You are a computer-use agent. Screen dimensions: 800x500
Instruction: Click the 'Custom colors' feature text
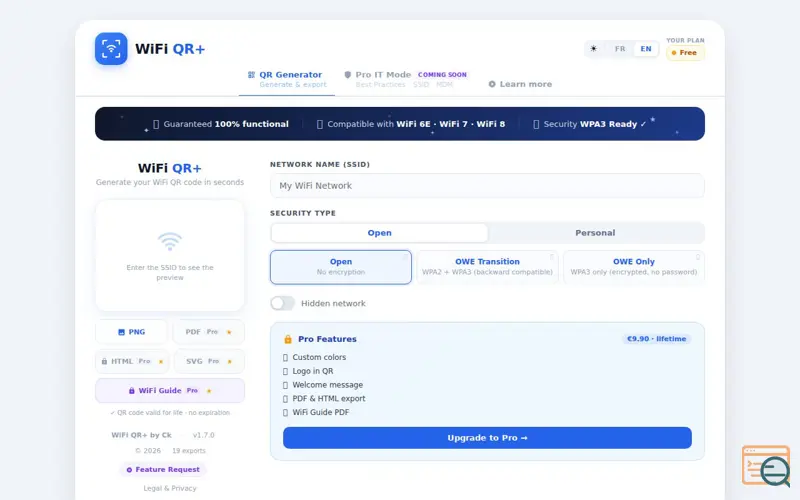pyautogui.click(x=319, y=357)
